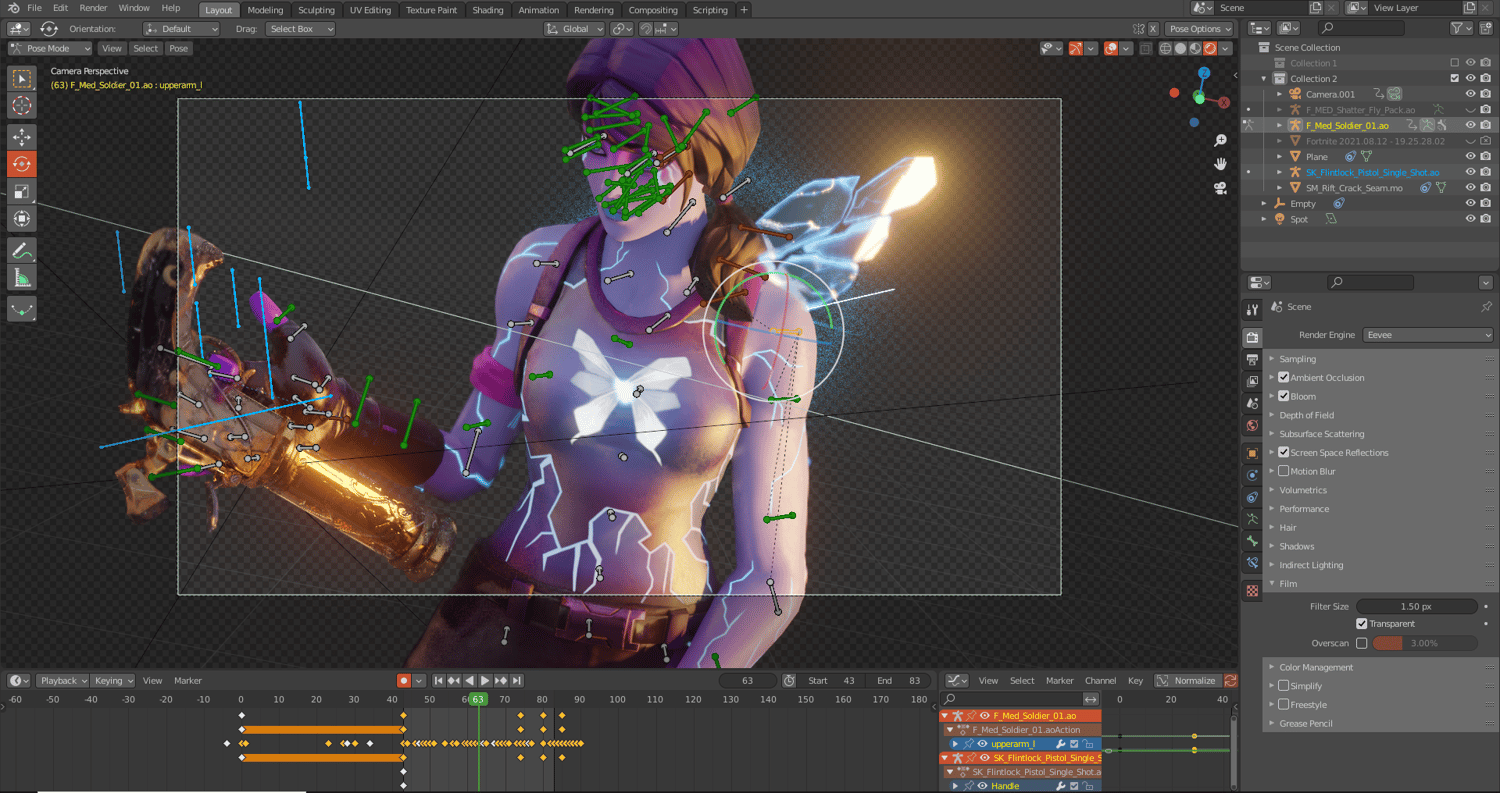Open the timeline Playback popover
The height and width of the screenshot is (793, 1500).
(63, 680)
